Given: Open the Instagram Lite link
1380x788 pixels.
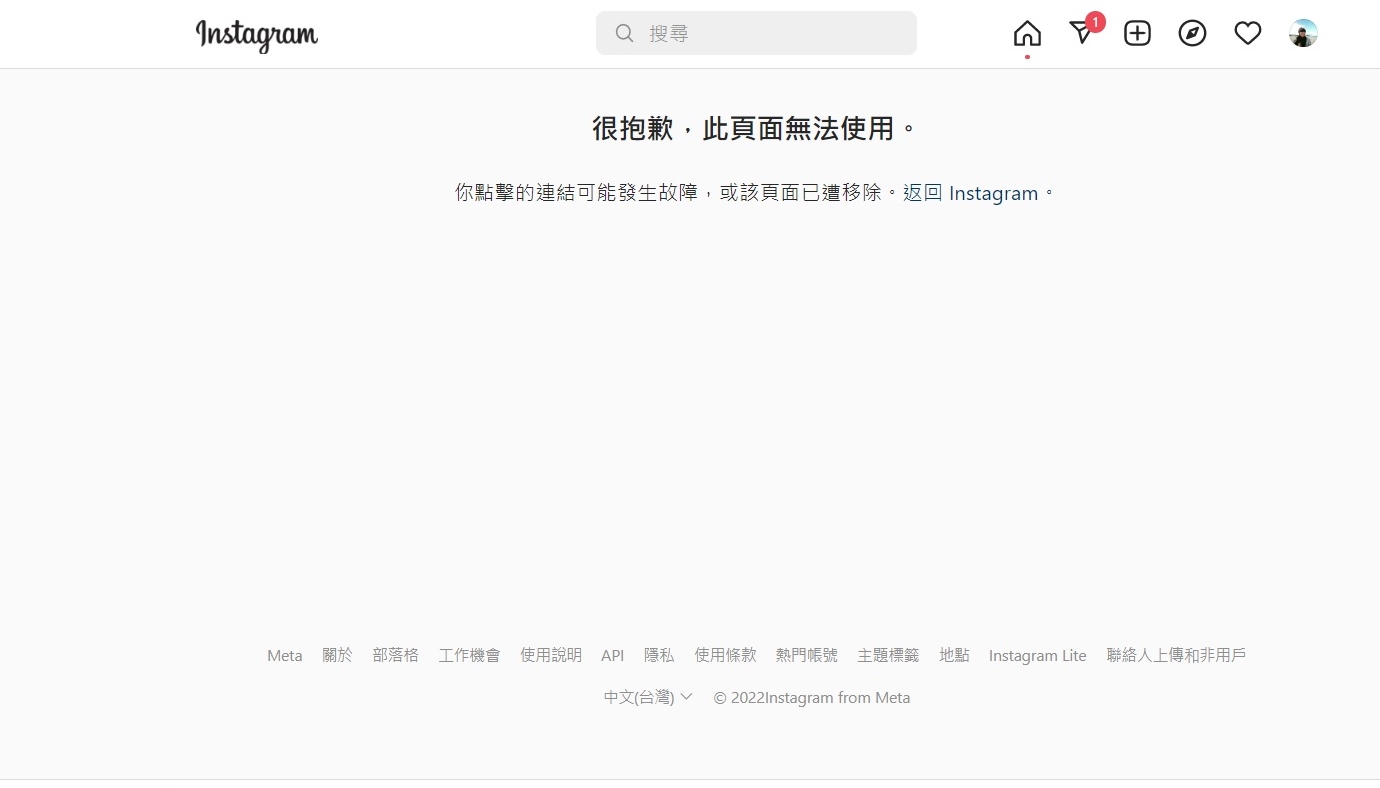Looking at the screenshot, I should 1037,655.
